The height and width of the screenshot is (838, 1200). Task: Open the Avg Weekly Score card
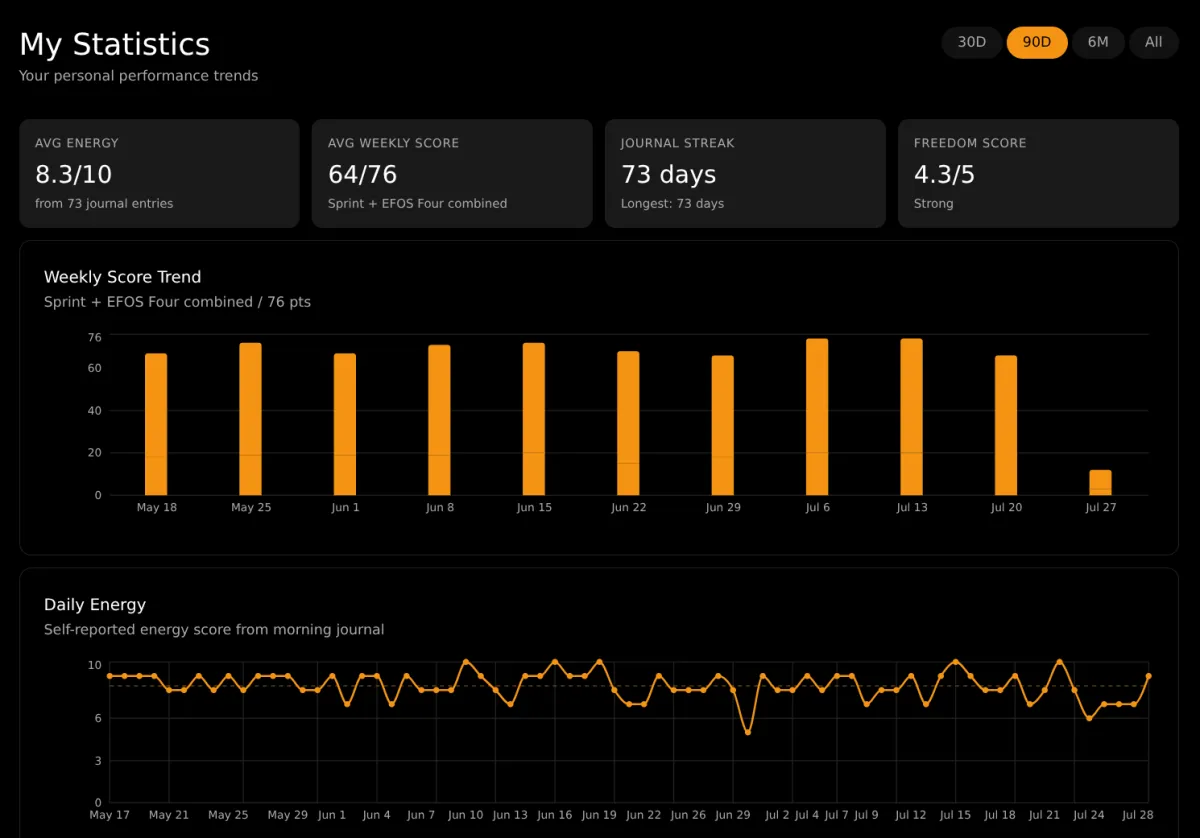click(452, 174)
